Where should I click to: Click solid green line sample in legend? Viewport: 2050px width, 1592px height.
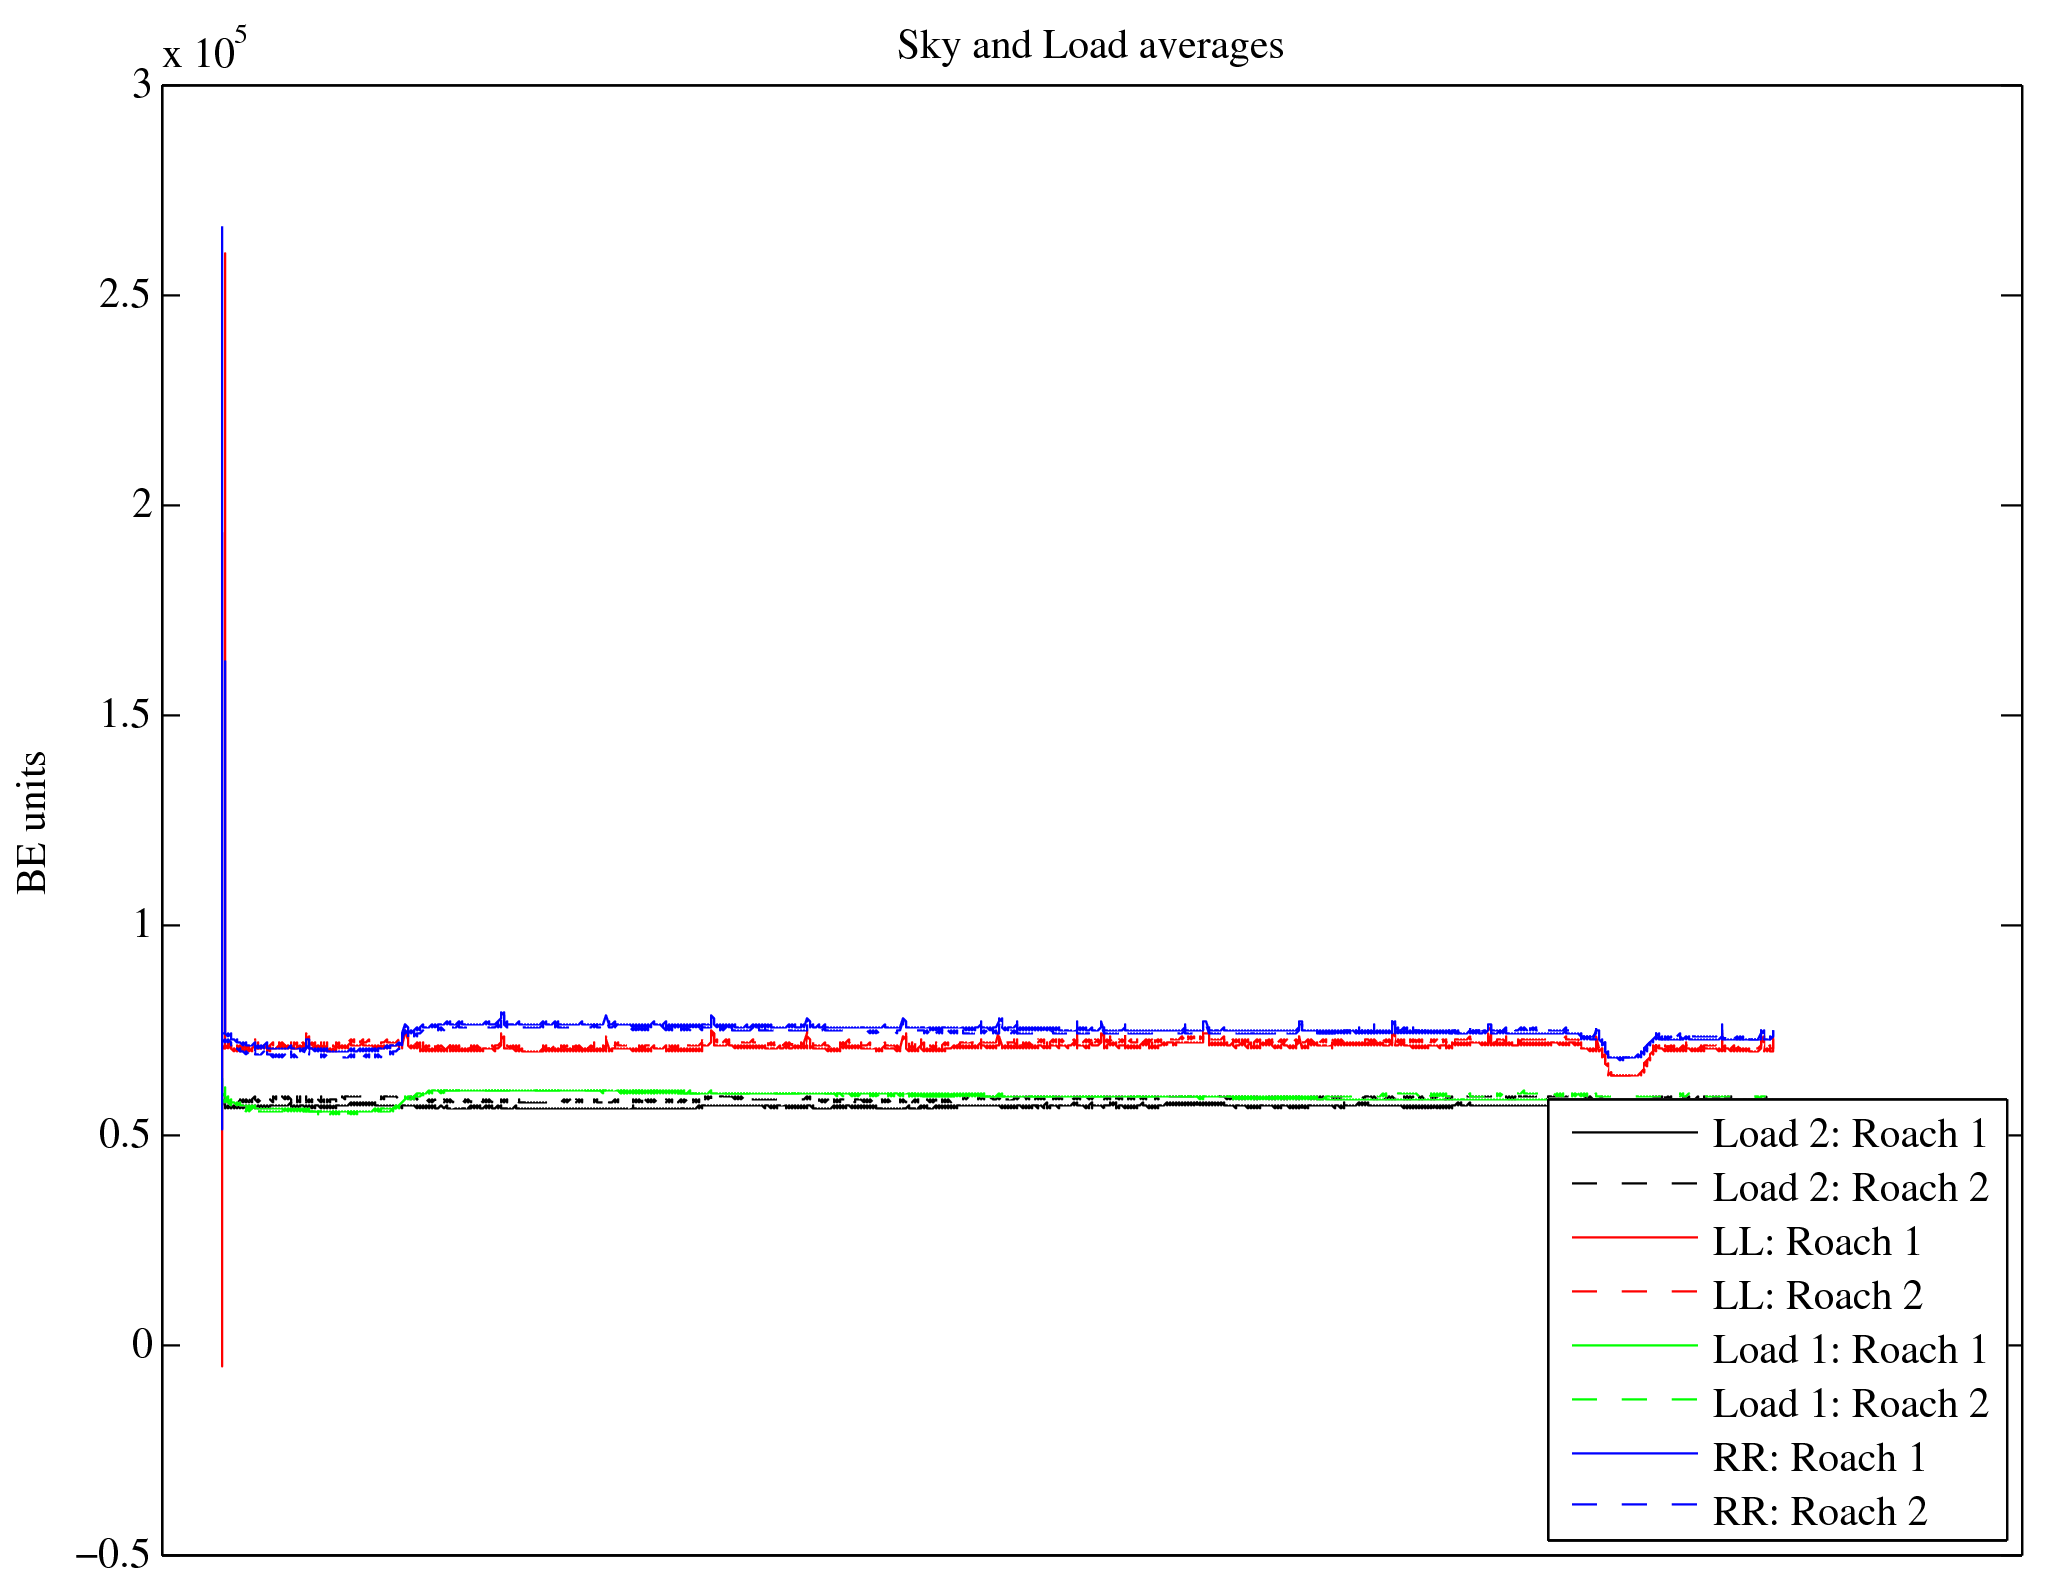click(1634, 1346)
